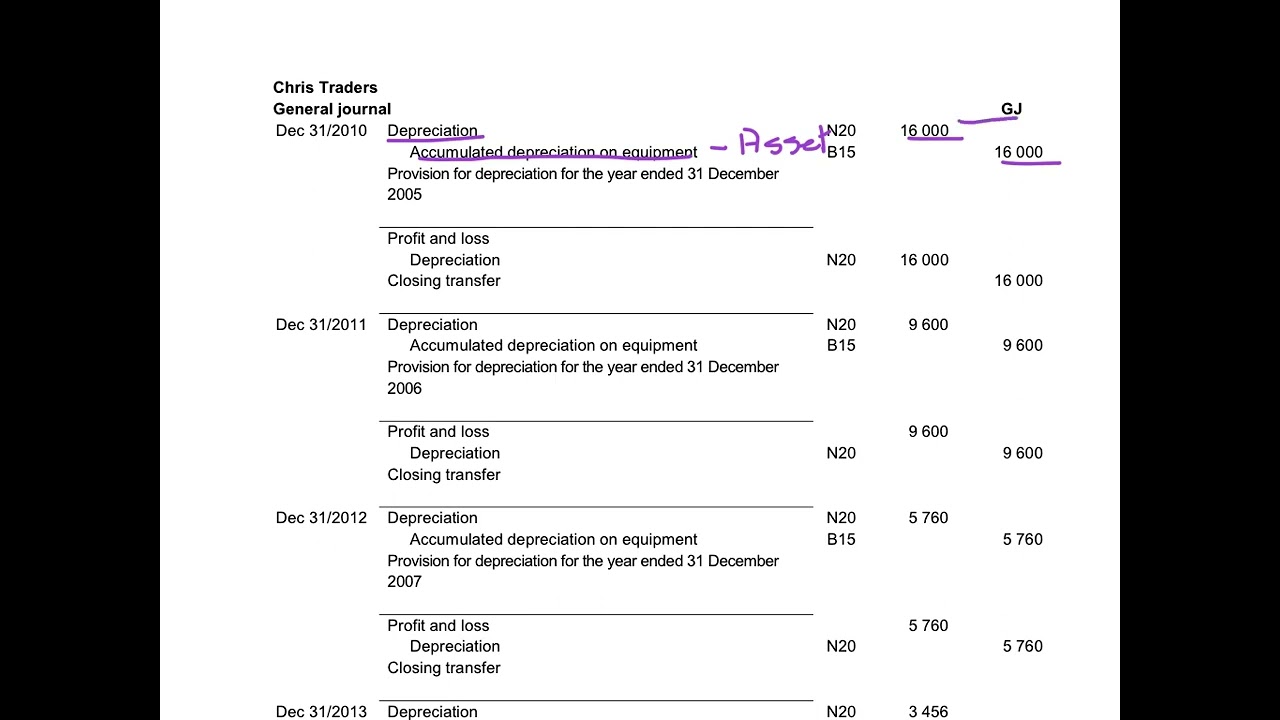Click the underlined 16 000 credit amount

point(1018,152)
